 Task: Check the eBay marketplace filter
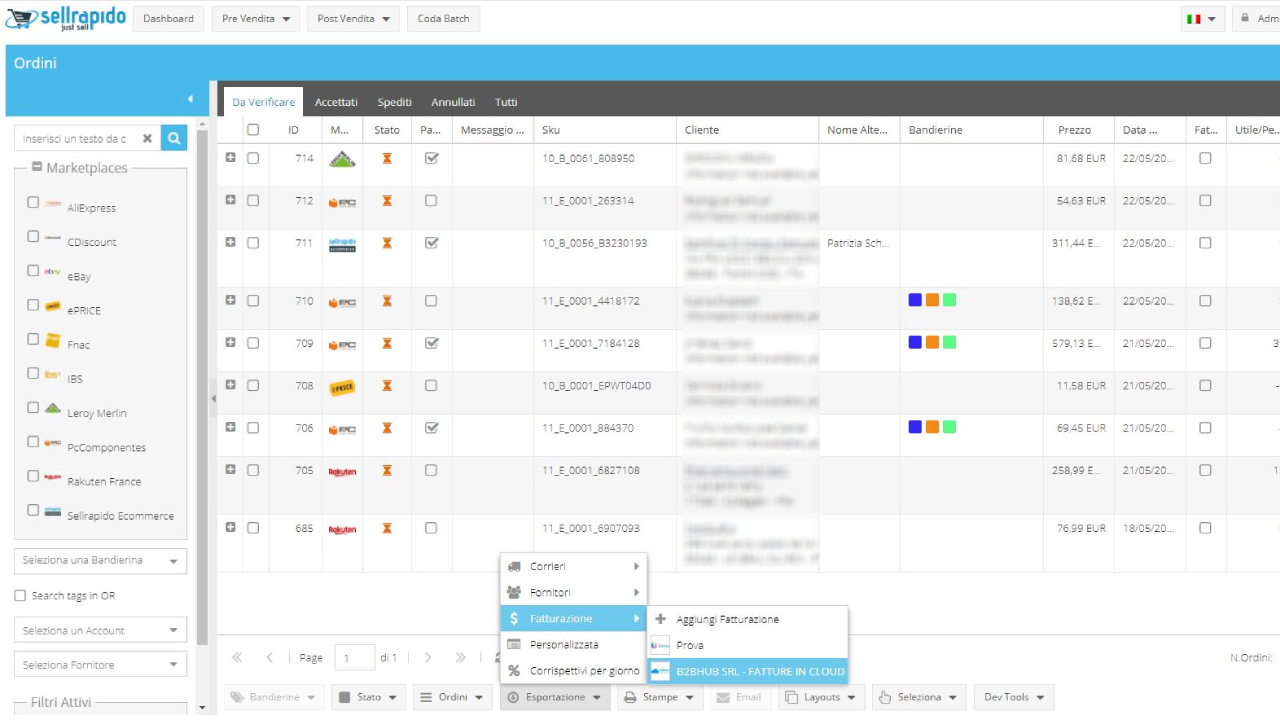coord(33,270)
